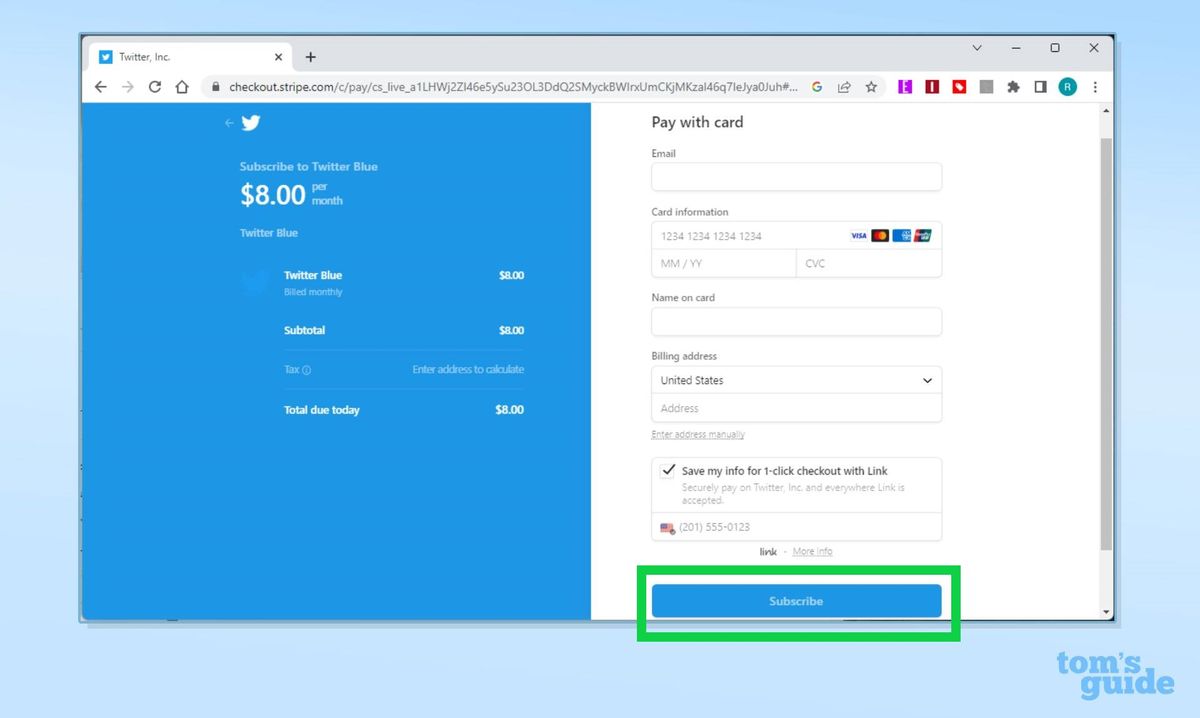Click the US flag icon on the phone field

[x=667, y=527]
